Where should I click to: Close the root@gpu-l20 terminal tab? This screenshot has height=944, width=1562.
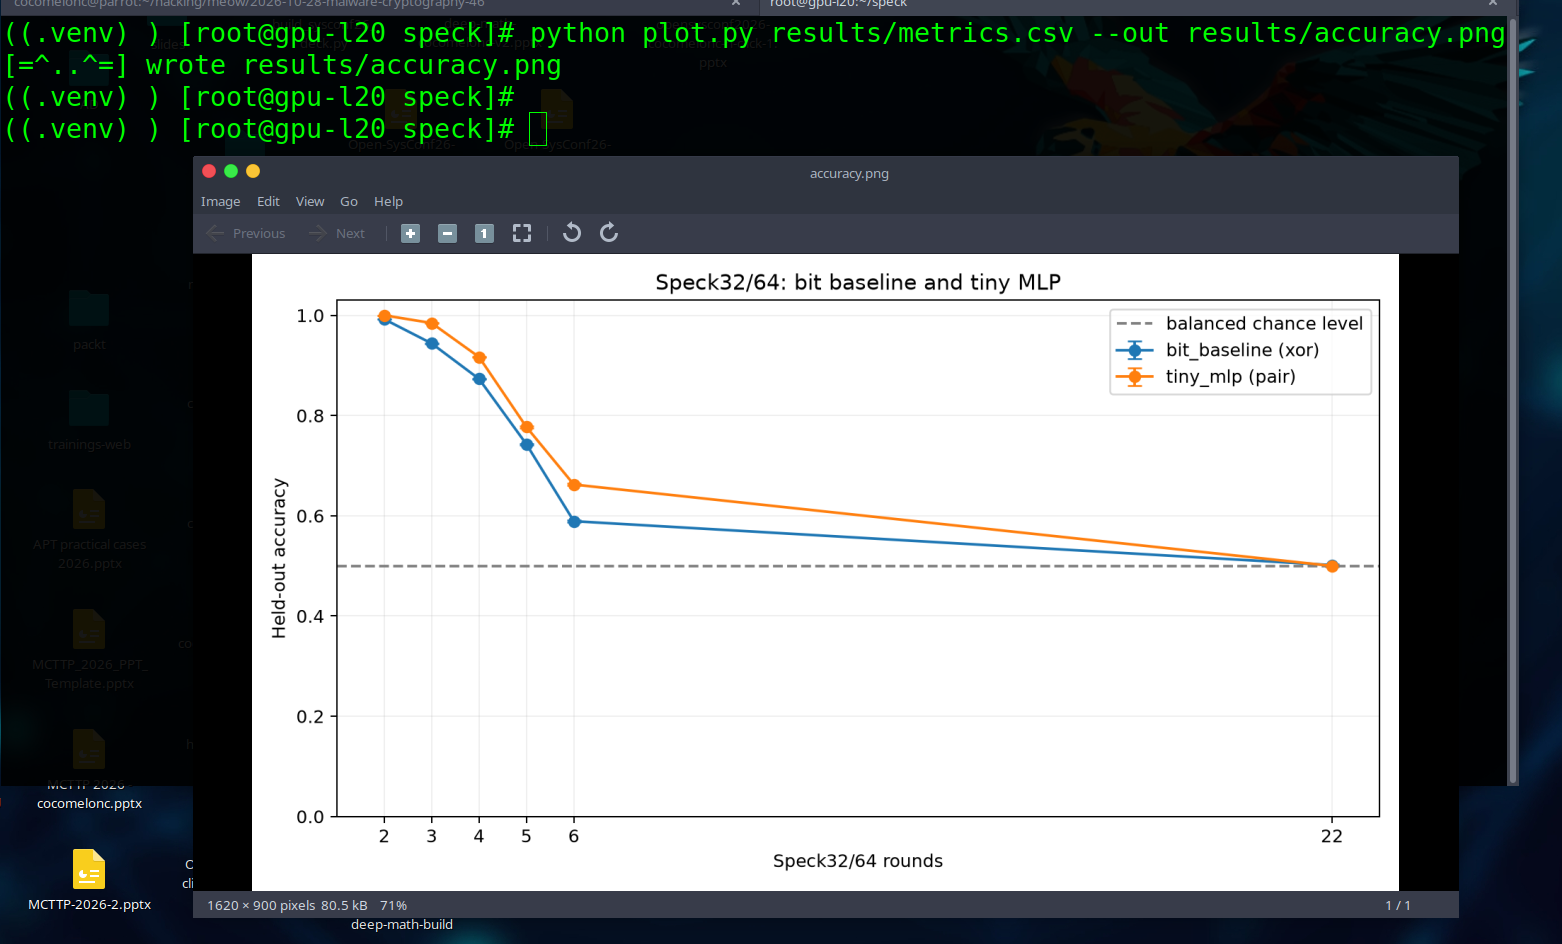coord(1492,4)
